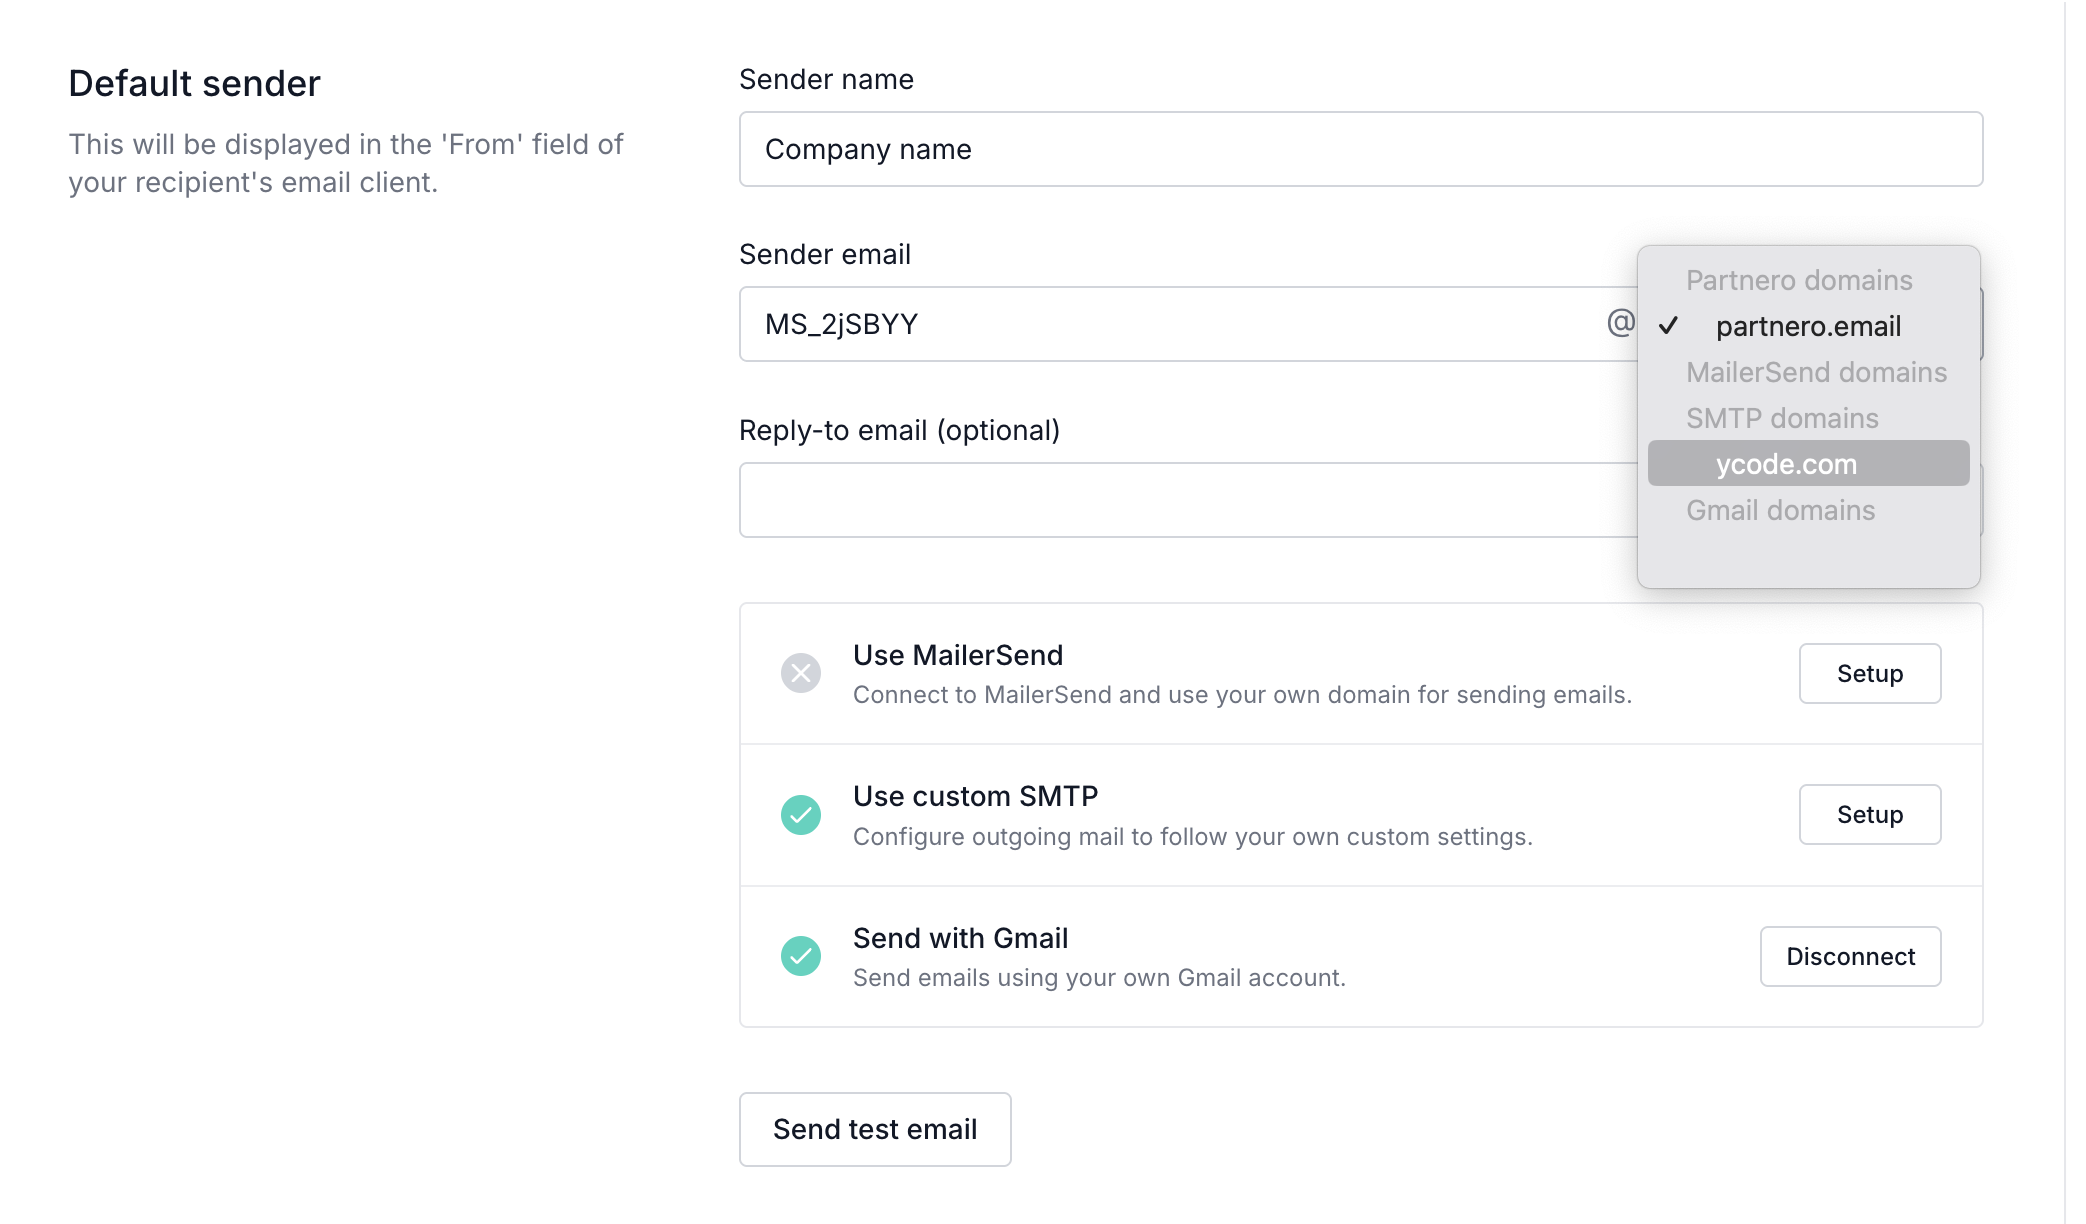The height and width of the screenshot is (1224, 2086).
Task: Click the Use MailerSend option title
Action: tap(957, 655)
